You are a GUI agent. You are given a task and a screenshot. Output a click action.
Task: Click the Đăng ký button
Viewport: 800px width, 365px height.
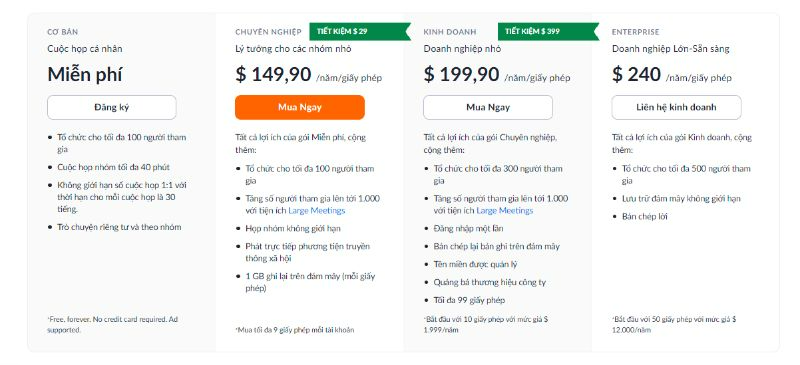[x=112, y=107]
